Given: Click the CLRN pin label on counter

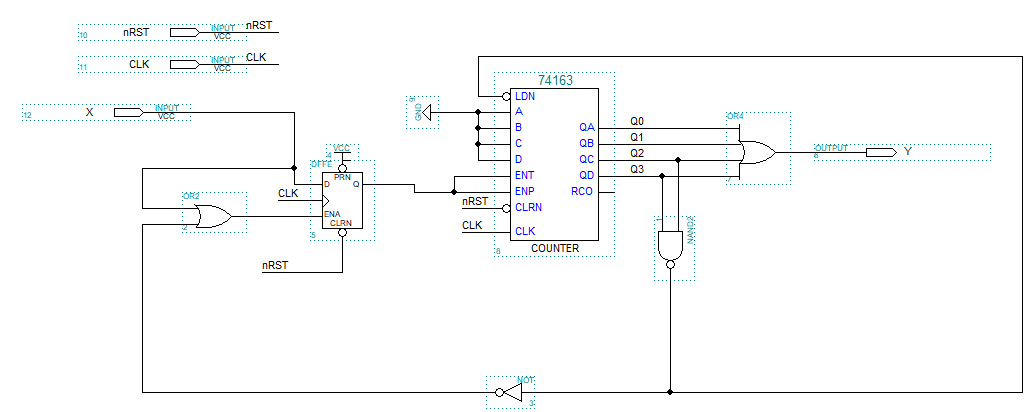Looking at the screenshot, I should pos(528,208).
